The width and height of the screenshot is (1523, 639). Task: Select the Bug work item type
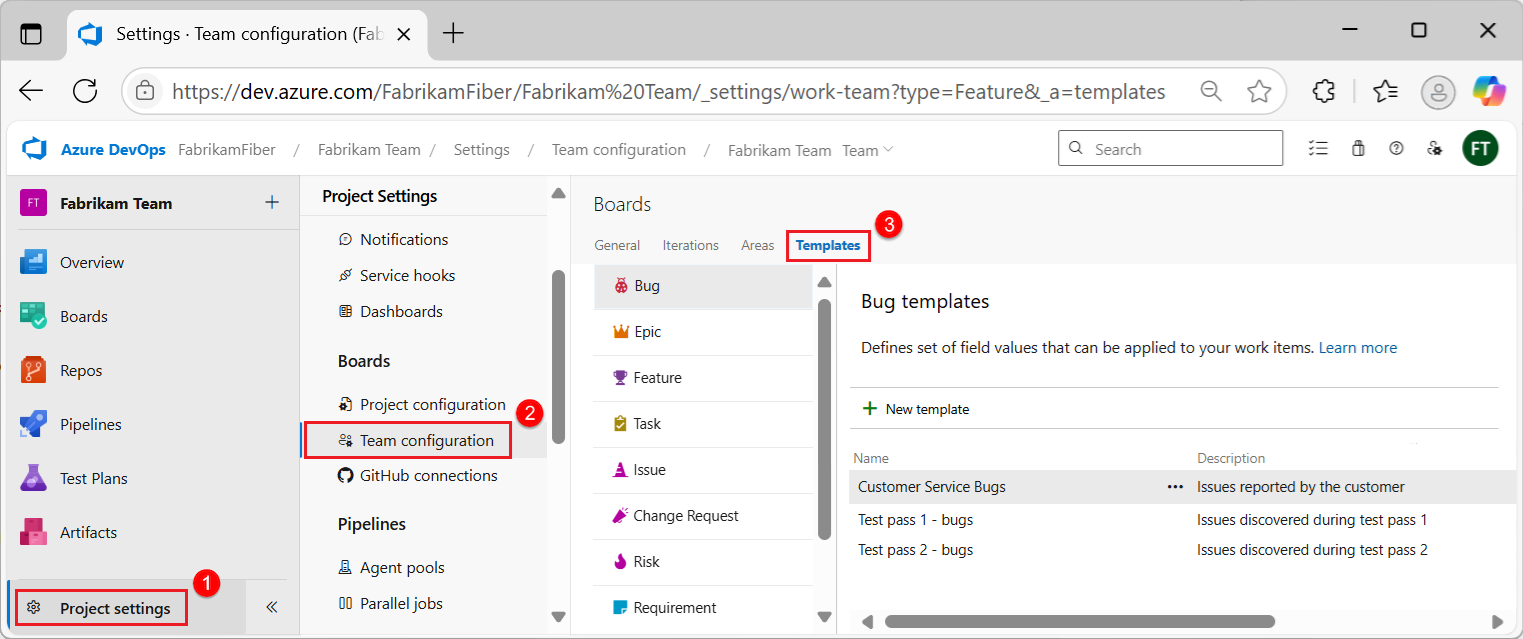click(703, 286)
